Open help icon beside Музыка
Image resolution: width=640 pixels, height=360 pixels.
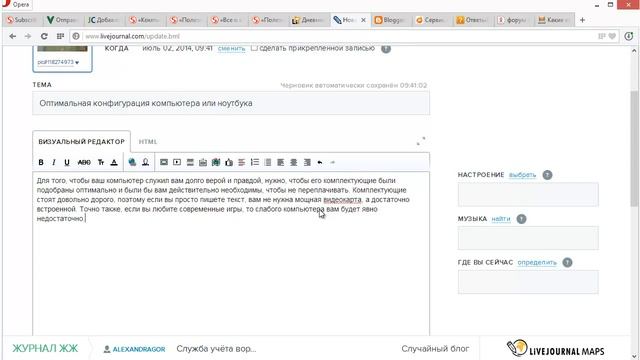521,219
